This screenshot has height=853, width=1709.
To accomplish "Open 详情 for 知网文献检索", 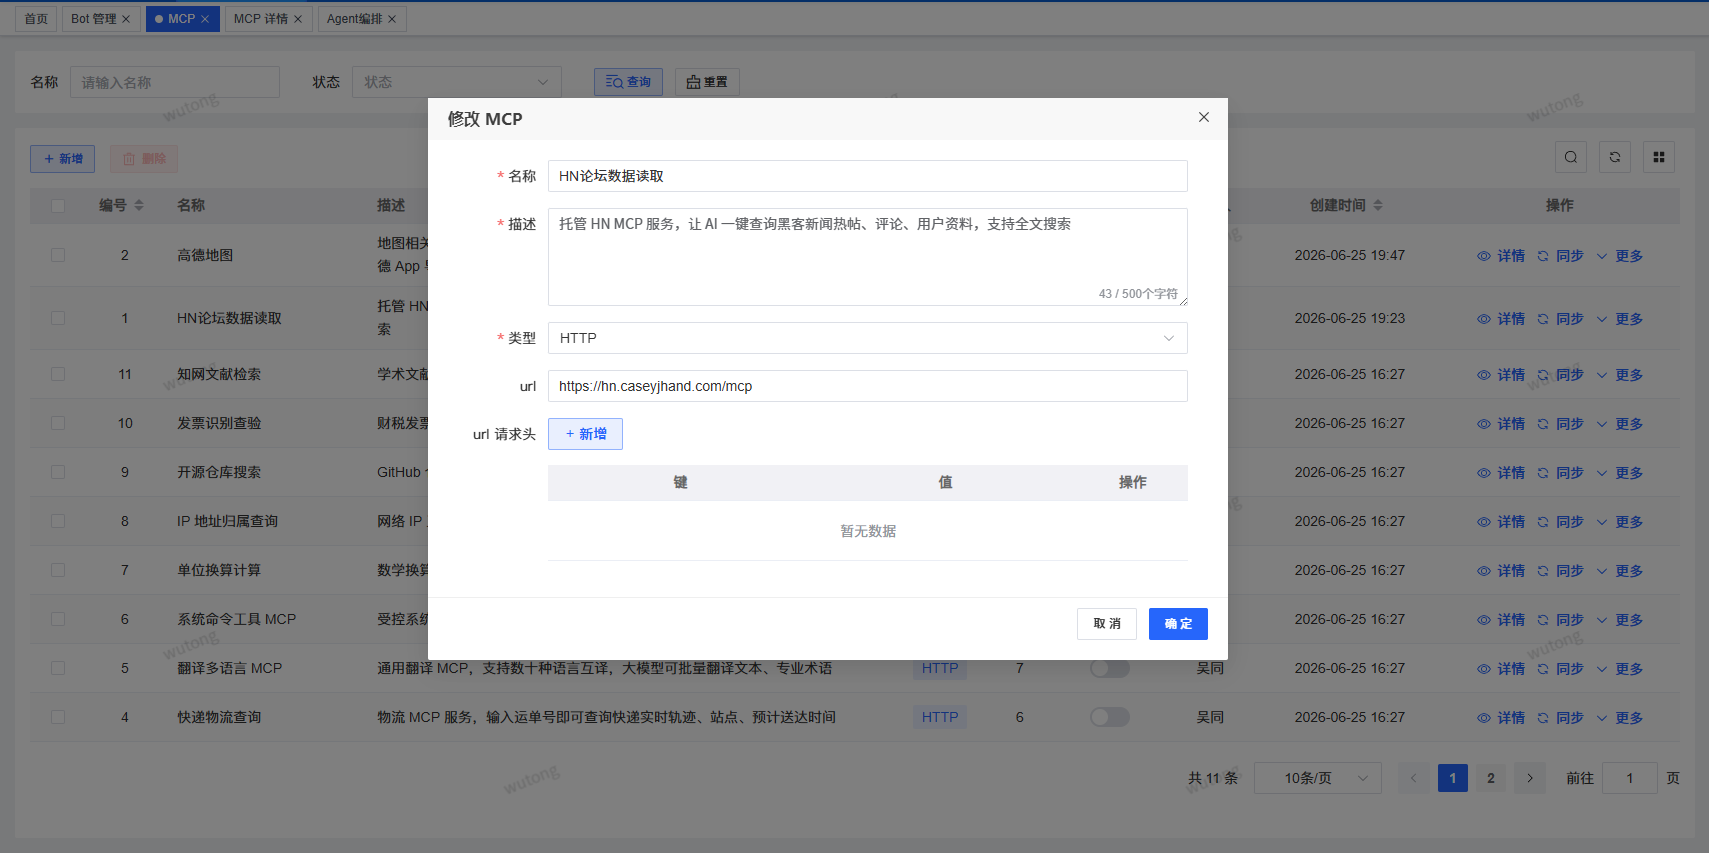I will pos(1501,375).
